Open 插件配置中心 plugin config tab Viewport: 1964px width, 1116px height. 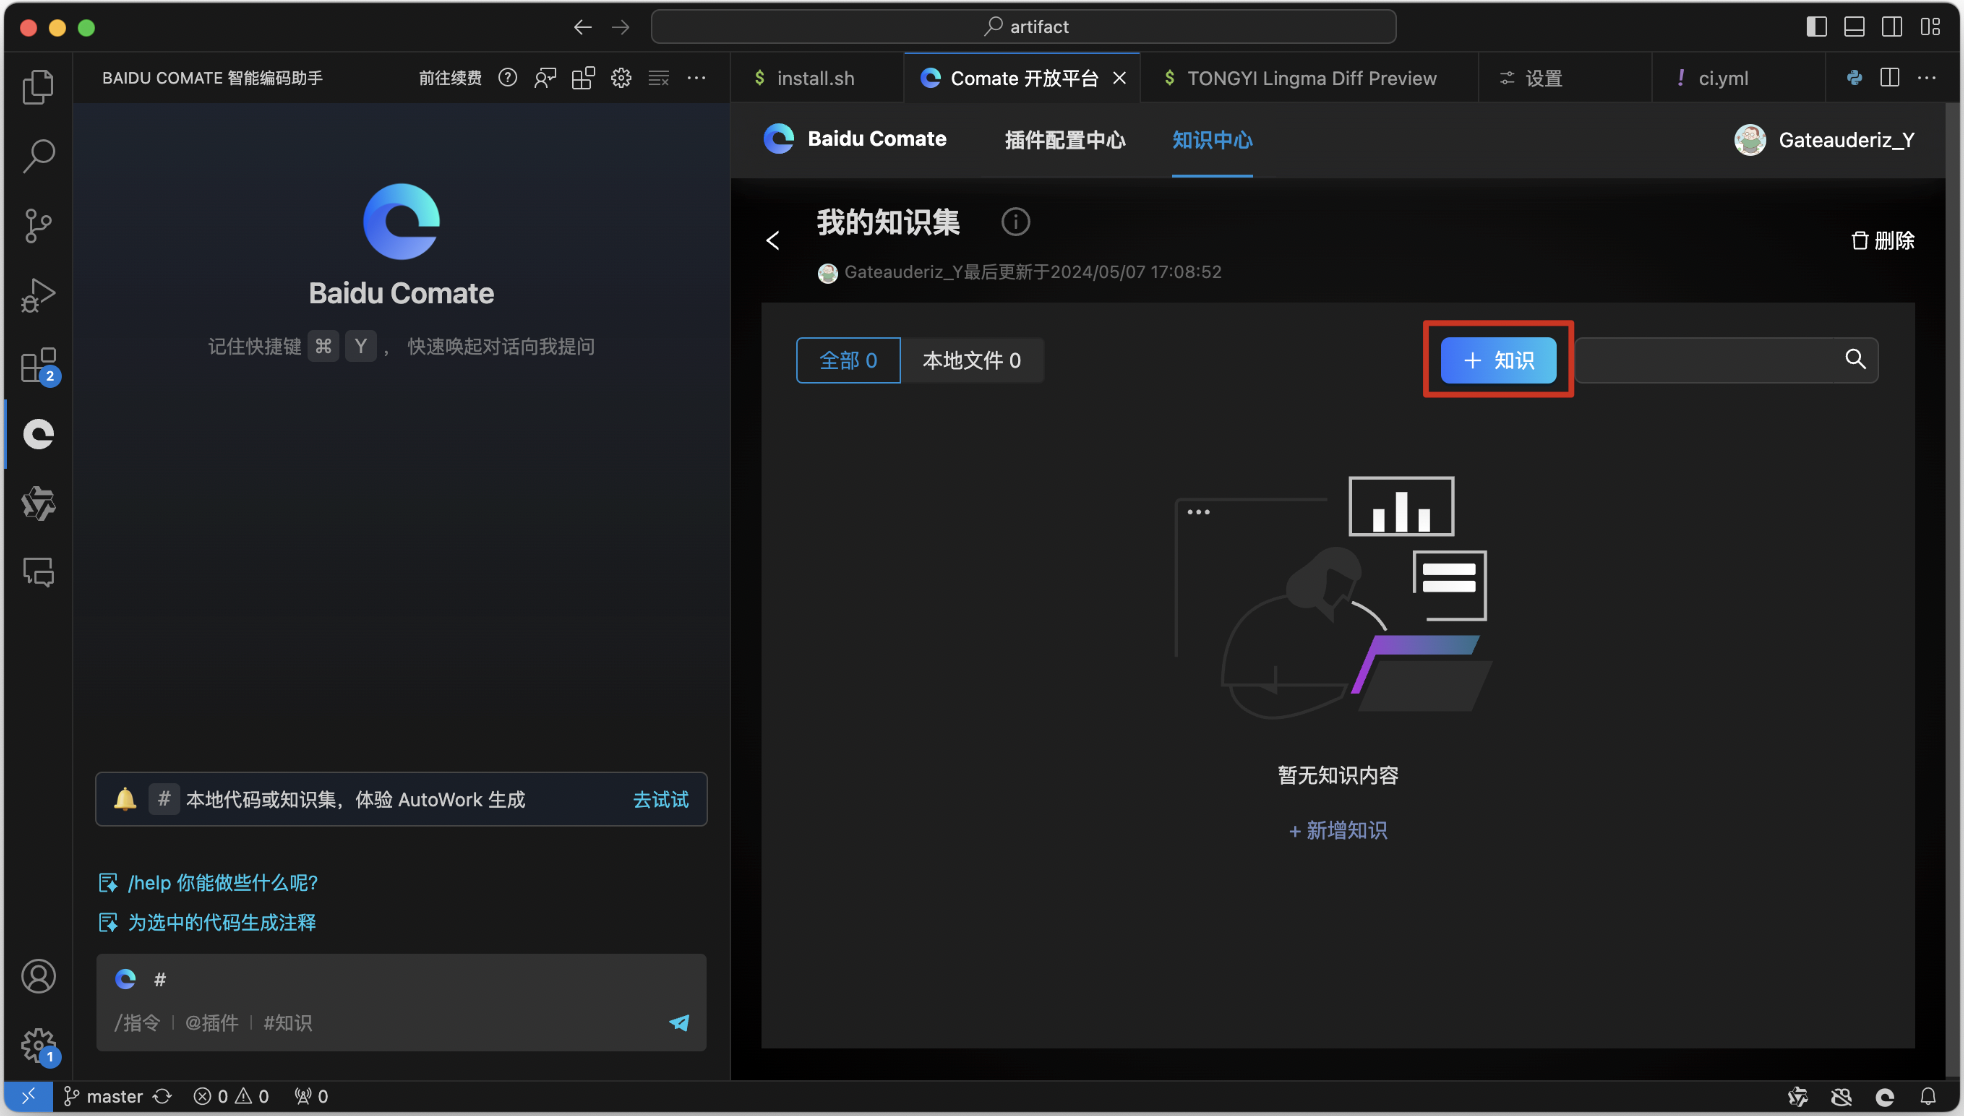(x=1065, y=140)
